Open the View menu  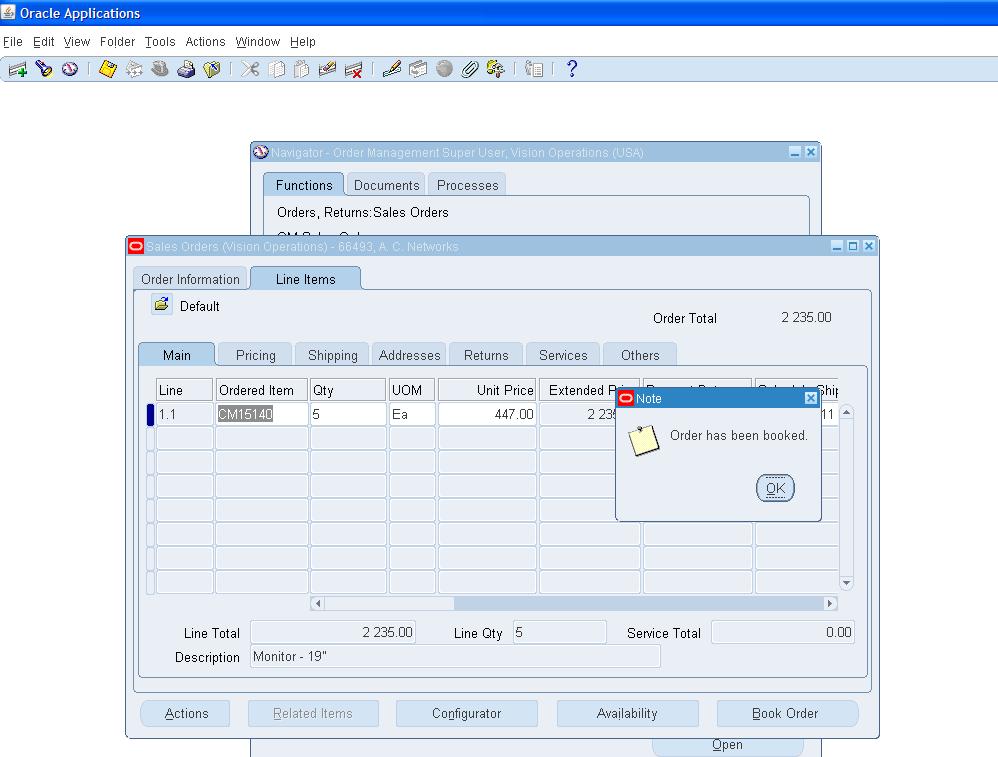pos(76,42)
